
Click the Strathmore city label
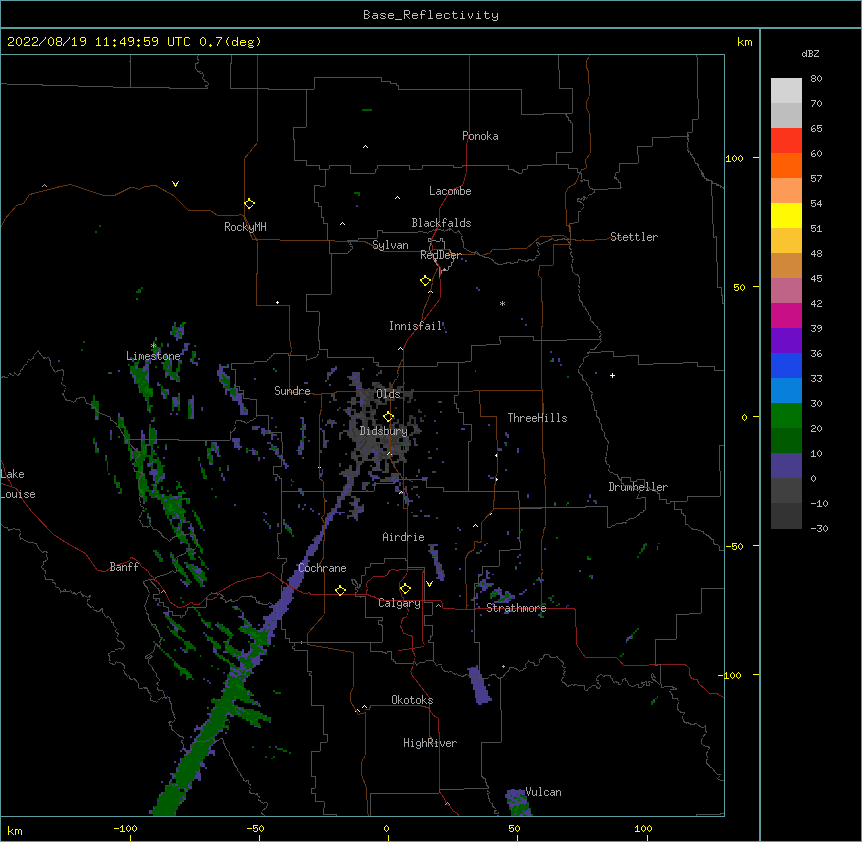(516, 608)
